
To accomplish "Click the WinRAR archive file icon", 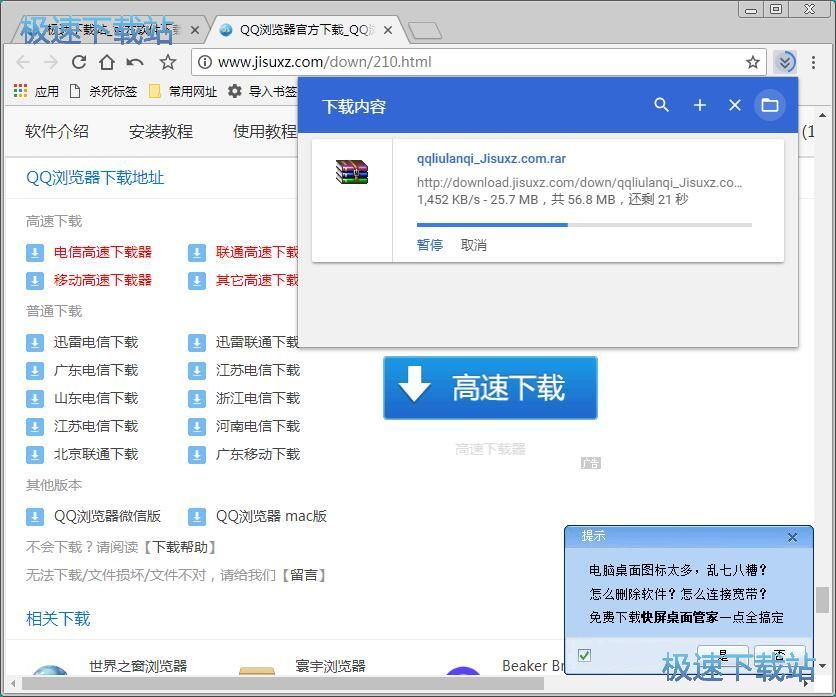I will pyautogui.click(x=352, y=172).
